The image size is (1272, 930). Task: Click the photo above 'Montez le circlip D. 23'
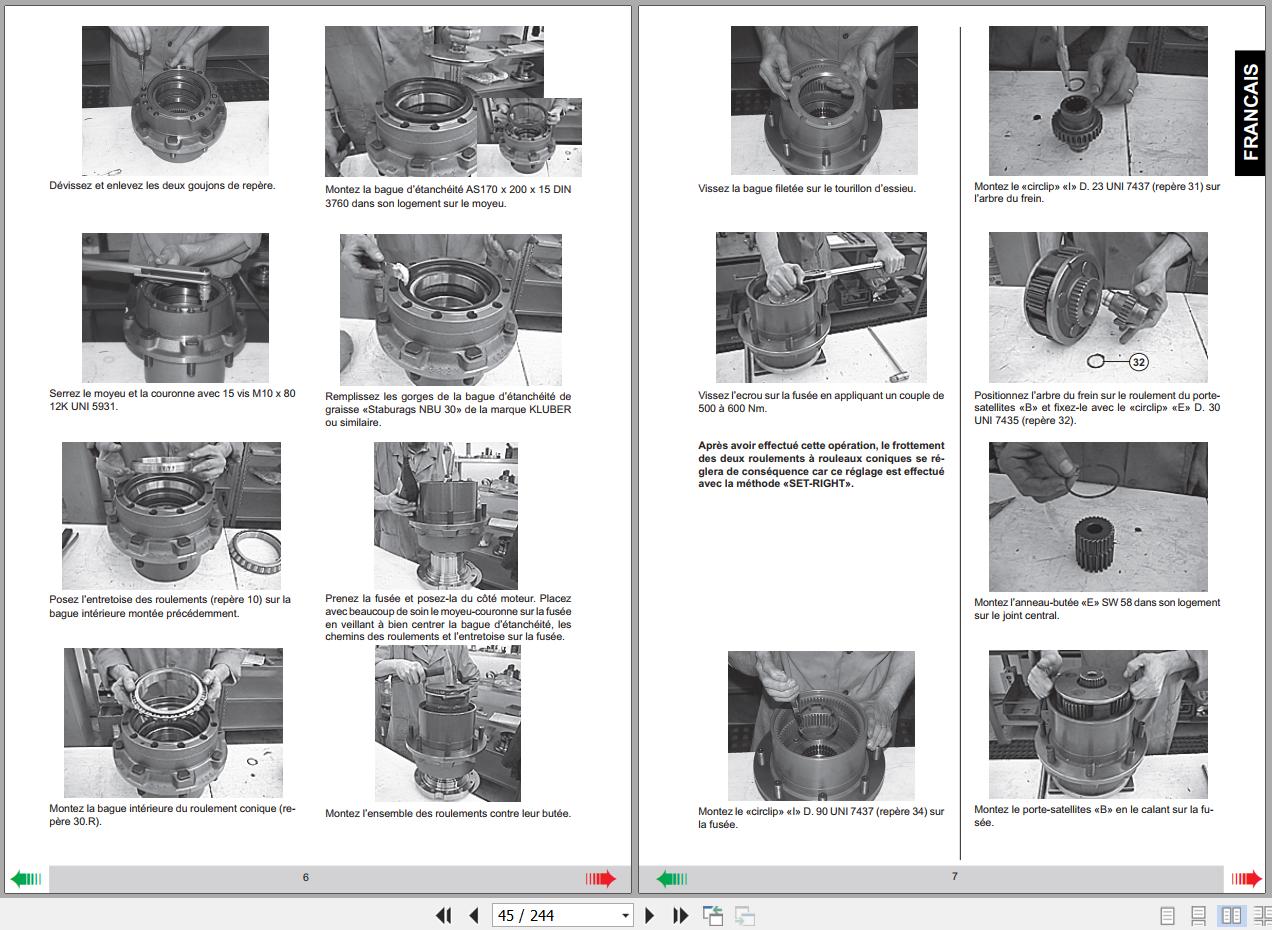(x=1098, y=101)
